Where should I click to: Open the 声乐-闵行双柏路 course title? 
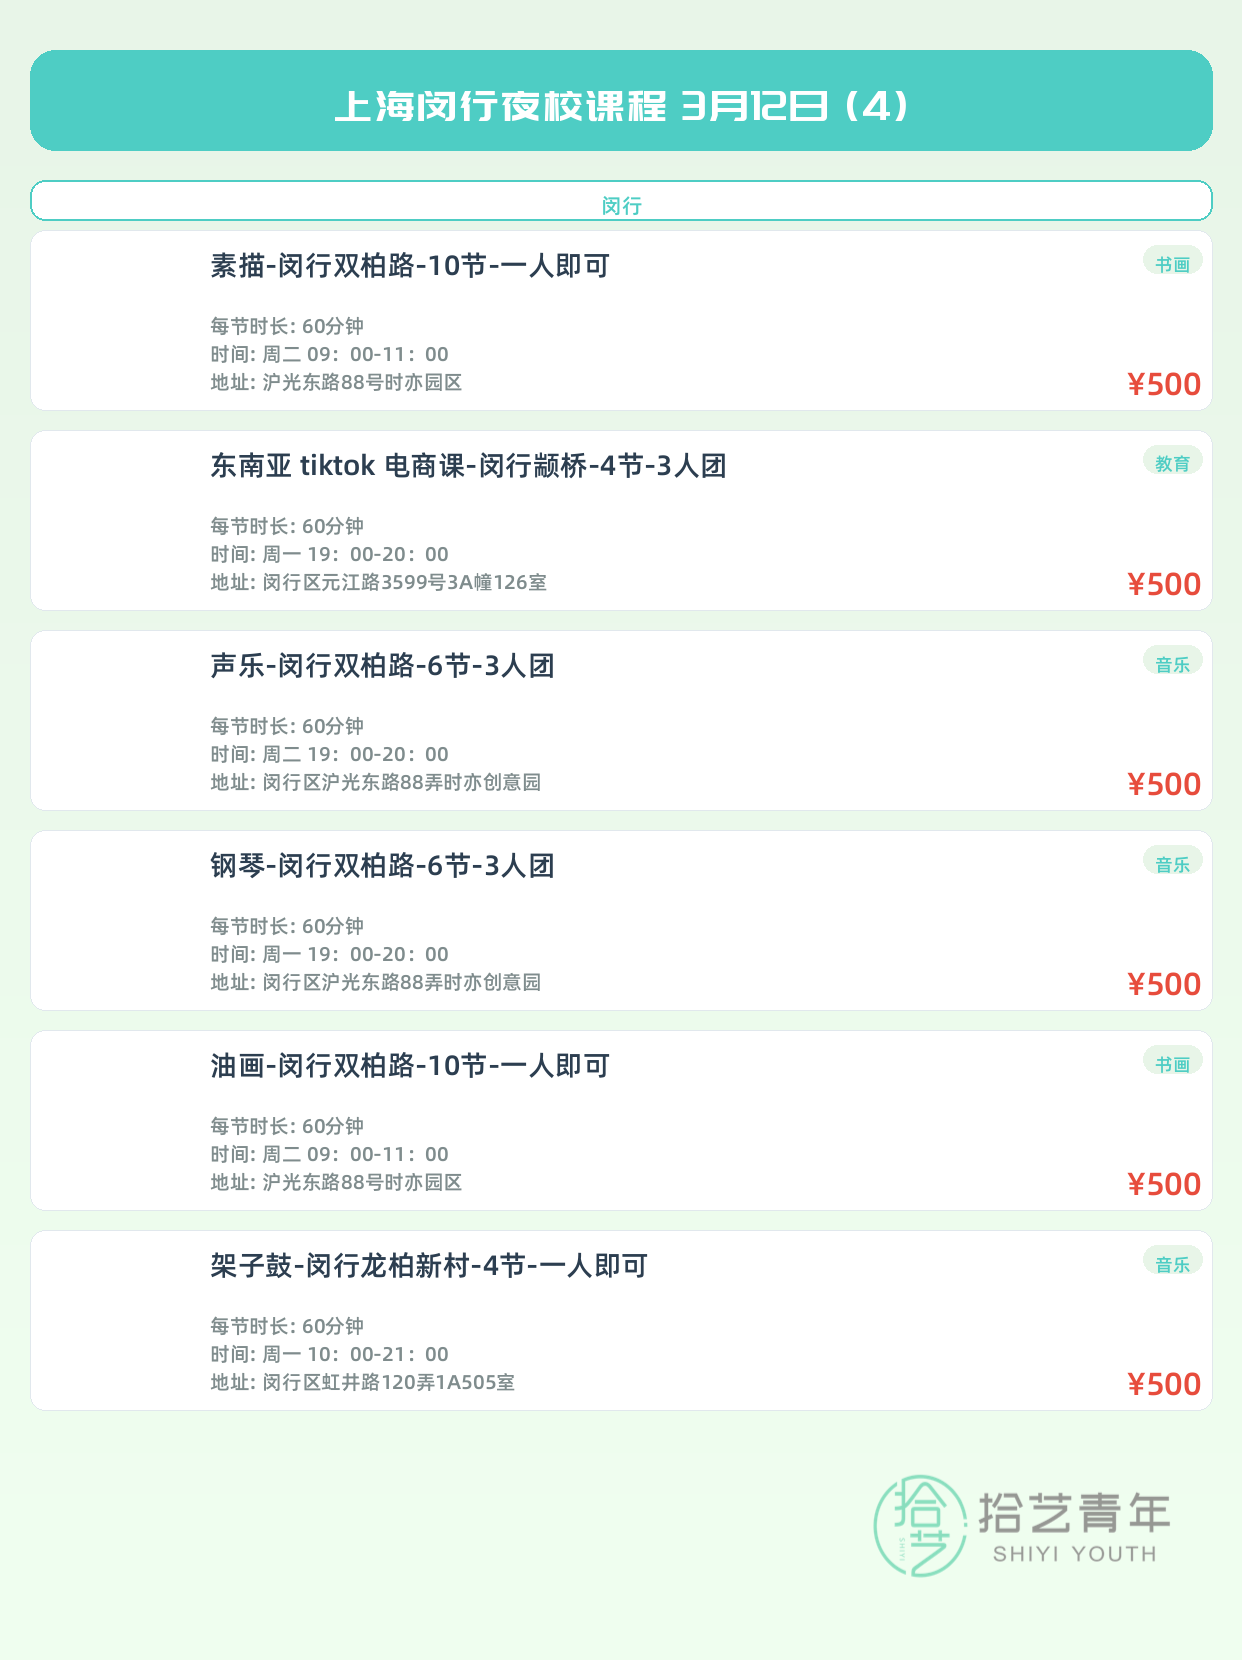[382, 666]
